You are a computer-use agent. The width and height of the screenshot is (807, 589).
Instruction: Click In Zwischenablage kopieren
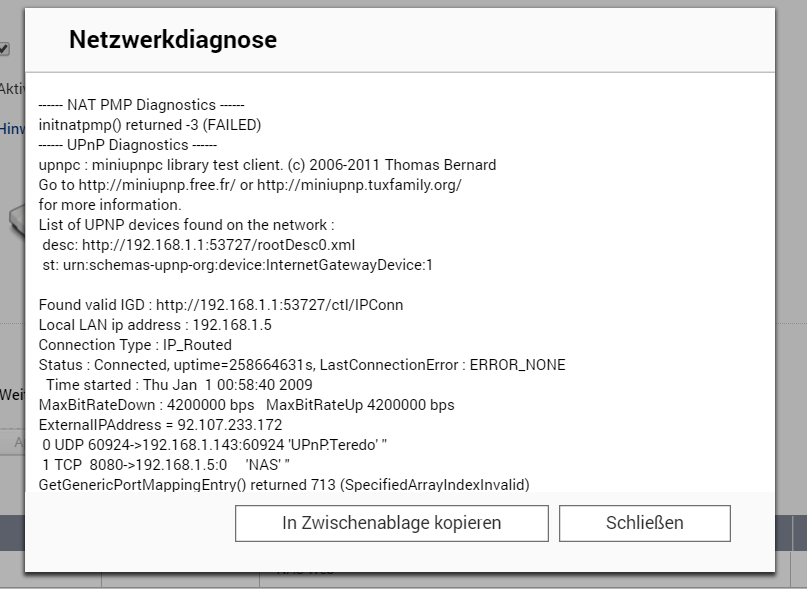[391, 523]
